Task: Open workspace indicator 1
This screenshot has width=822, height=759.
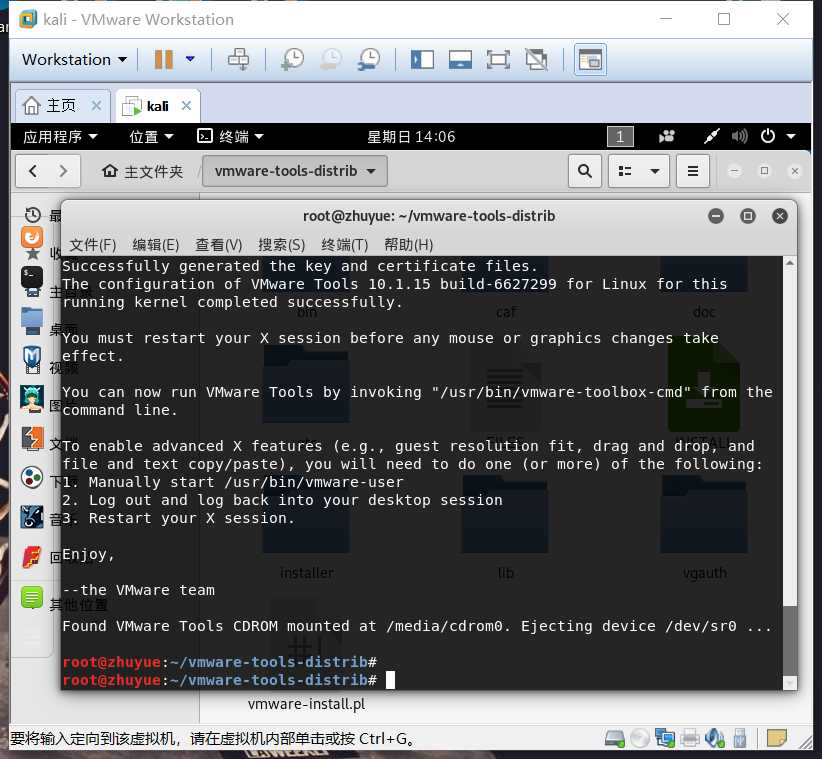Action: [x=620, y=137]
